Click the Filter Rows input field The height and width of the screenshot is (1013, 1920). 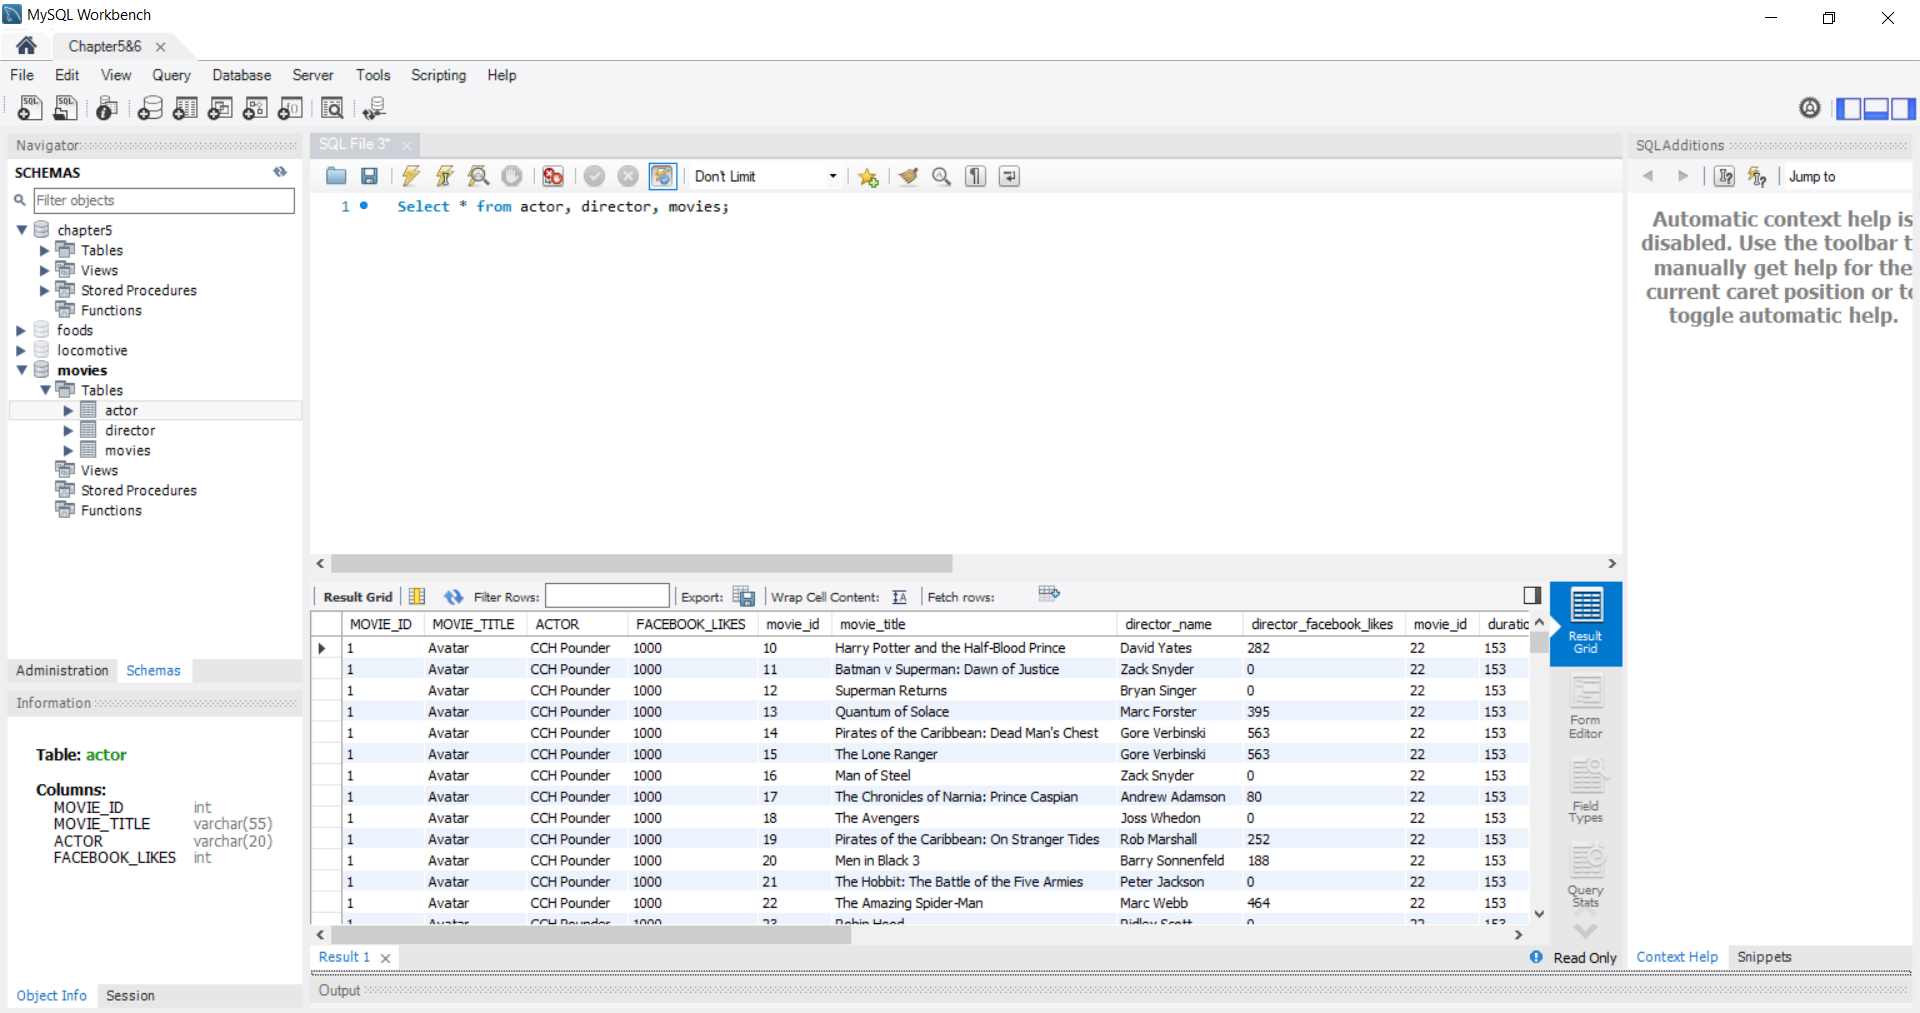607,597
